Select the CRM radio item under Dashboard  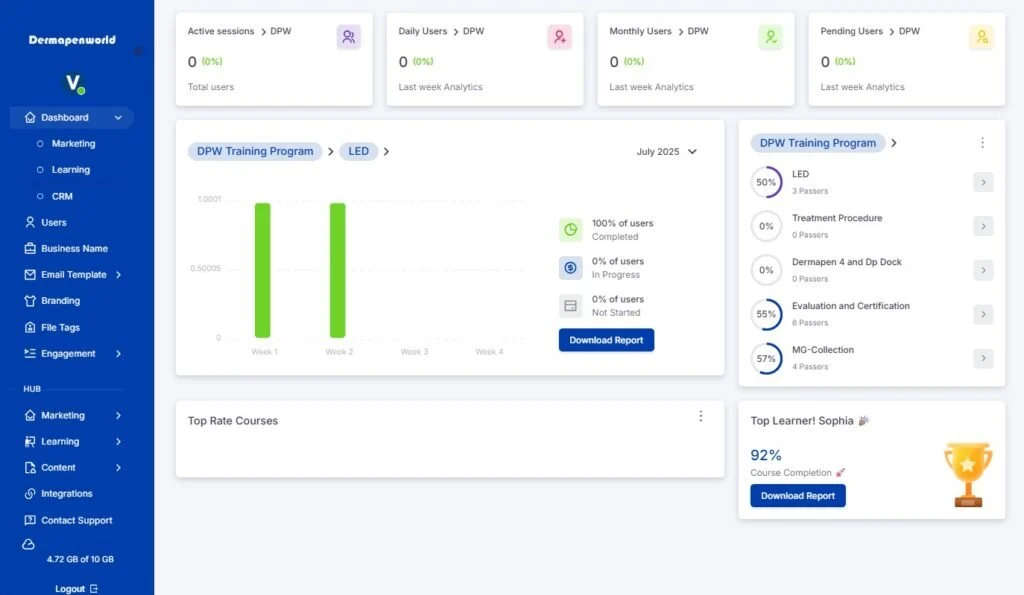tap(40, 196)
